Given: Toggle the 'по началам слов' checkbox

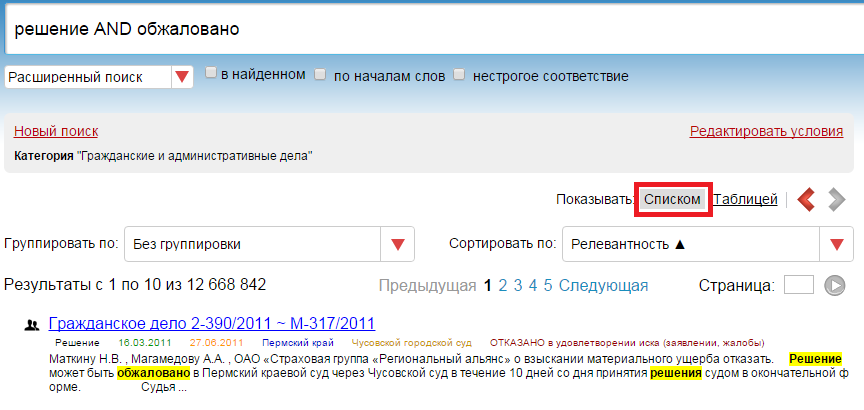Looking at the screenshot, I should (x=320, y=75).
